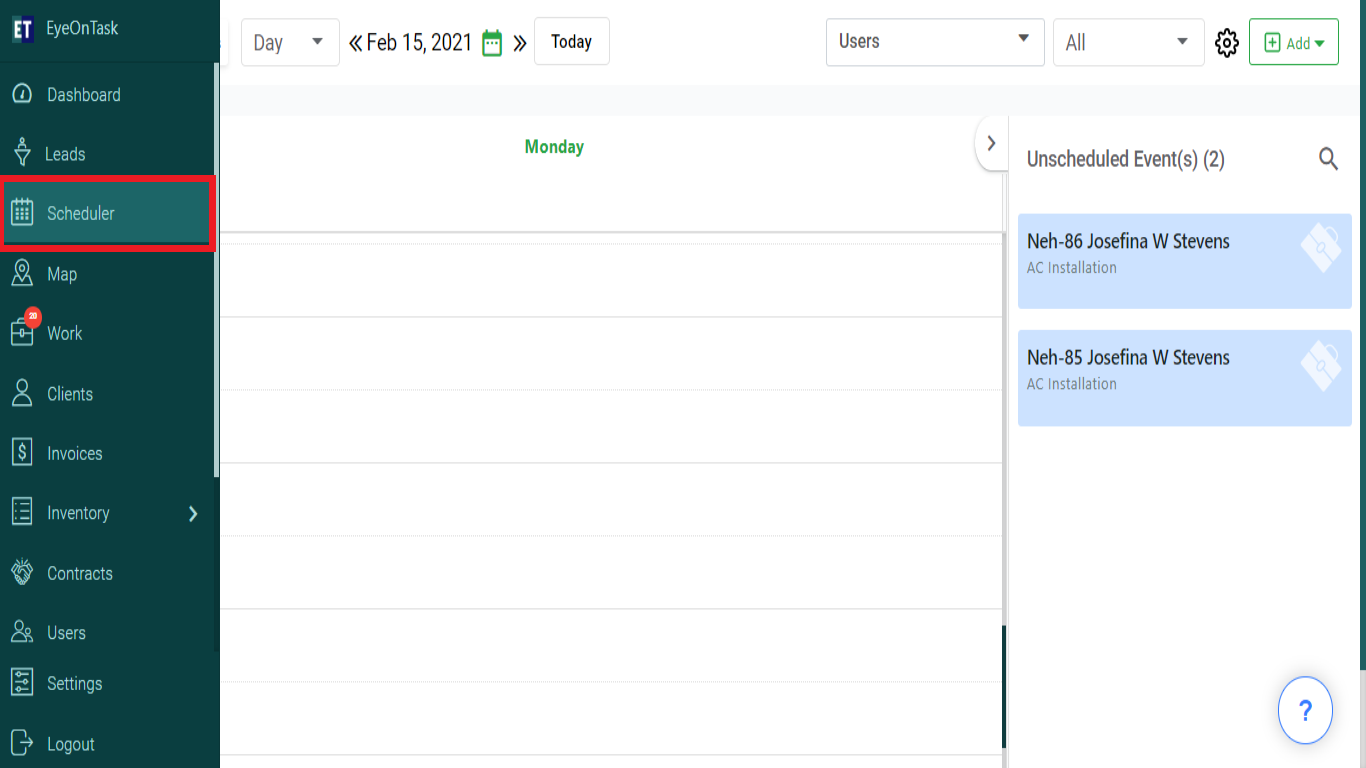Click the Monday column header
The height and width of the screenshot is (768, 1366).
(x=554, y=147)
